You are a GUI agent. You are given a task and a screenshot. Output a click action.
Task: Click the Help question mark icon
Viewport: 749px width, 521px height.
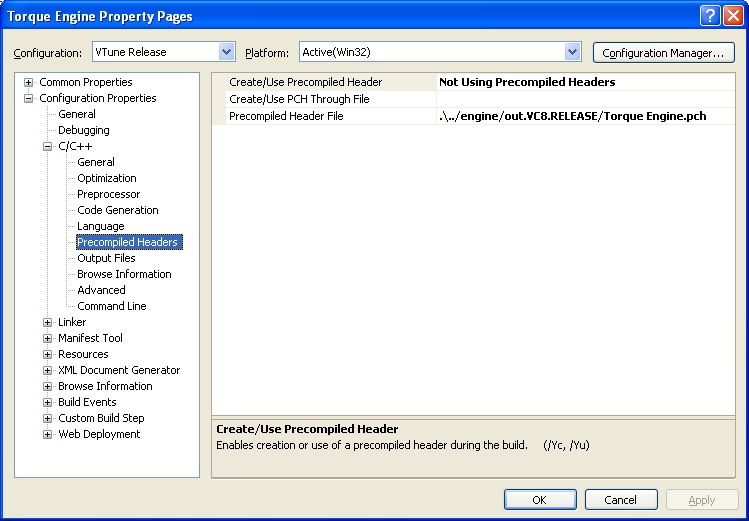[x=709, y=16]
